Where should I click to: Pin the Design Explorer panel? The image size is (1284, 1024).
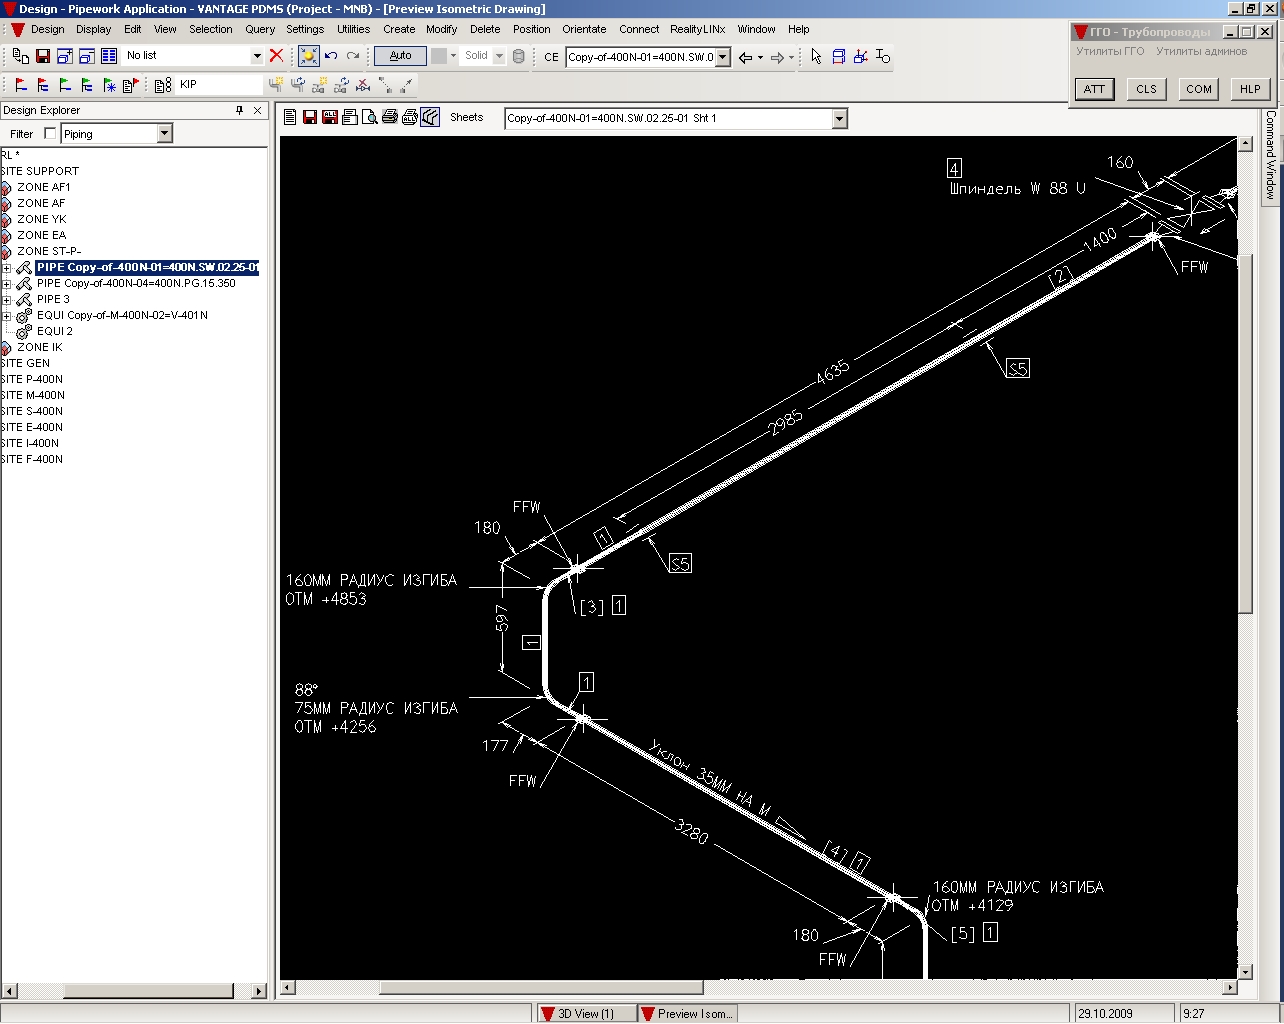tap(240, 110)
